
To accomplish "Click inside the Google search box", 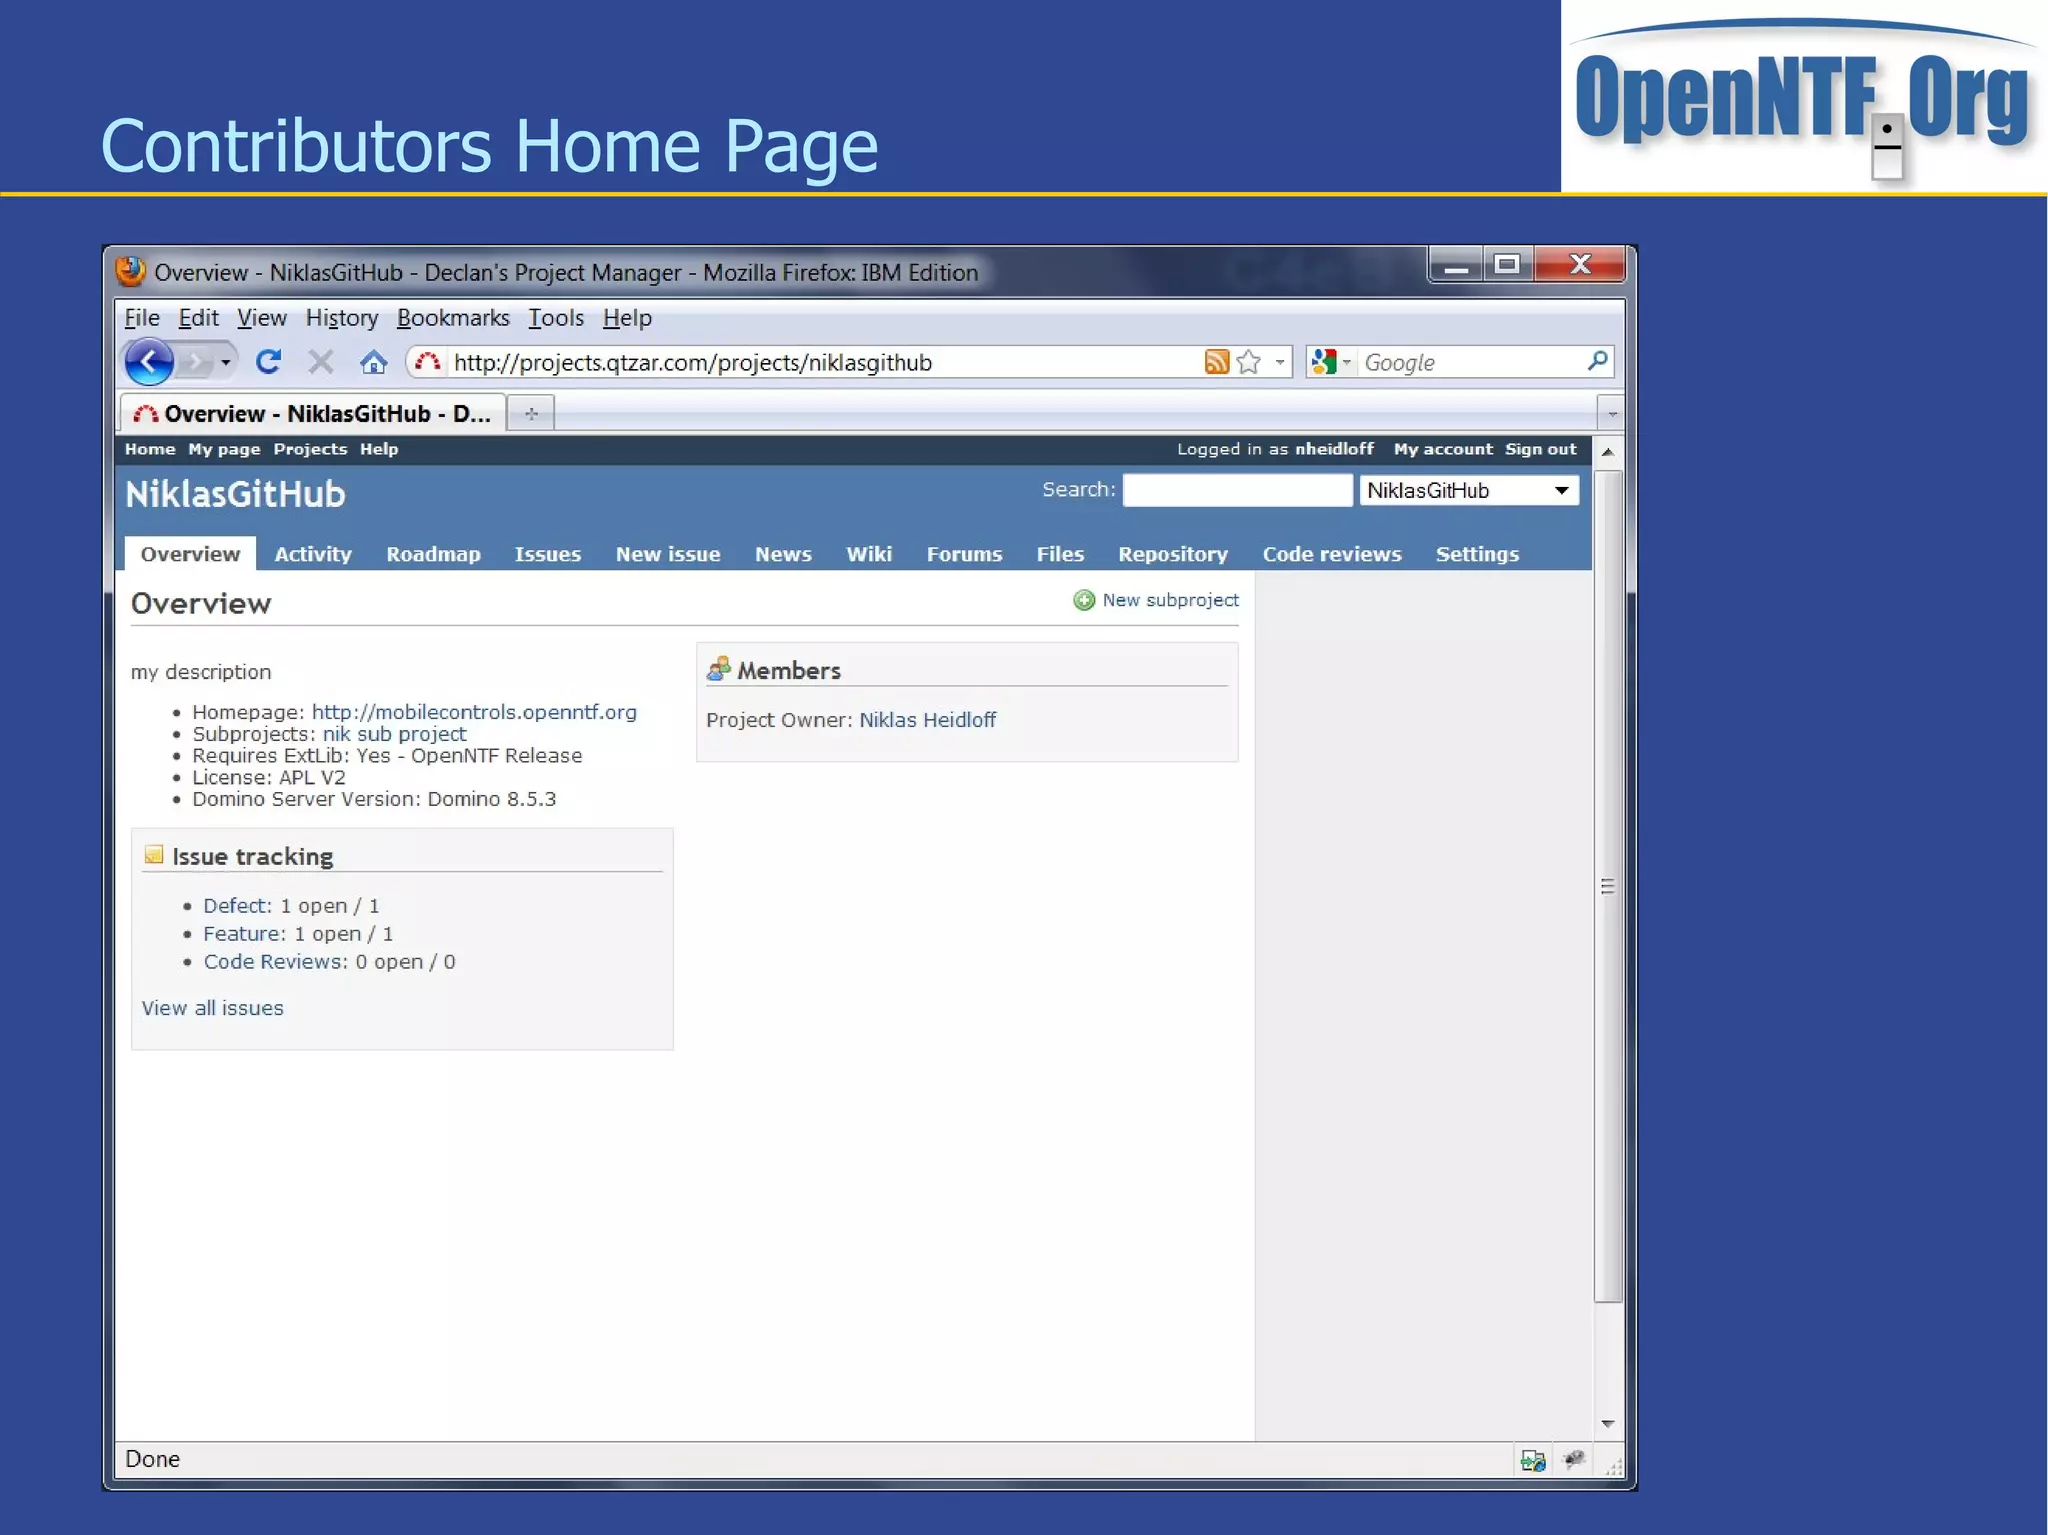I will (1470, 362).
